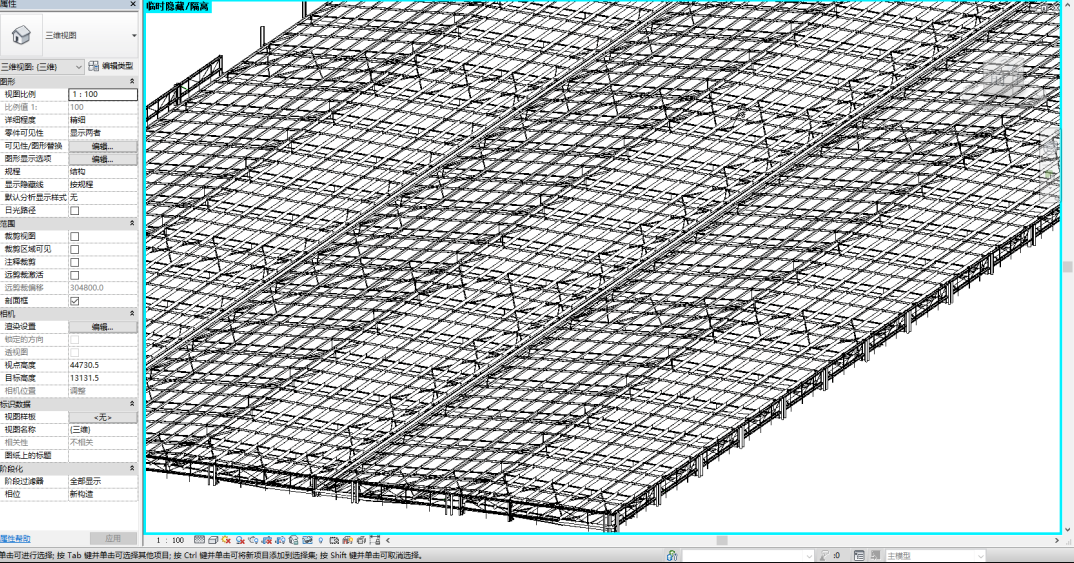Click the design options icon in status bar
This screenshot has height=563, width=1074.
click(858, 555)
